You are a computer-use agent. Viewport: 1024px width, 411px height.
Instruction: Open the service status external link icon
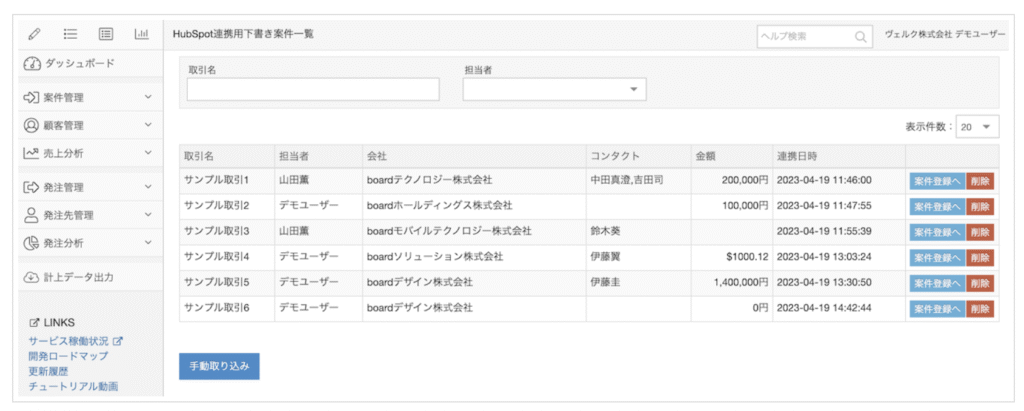(x=117, y=341)
